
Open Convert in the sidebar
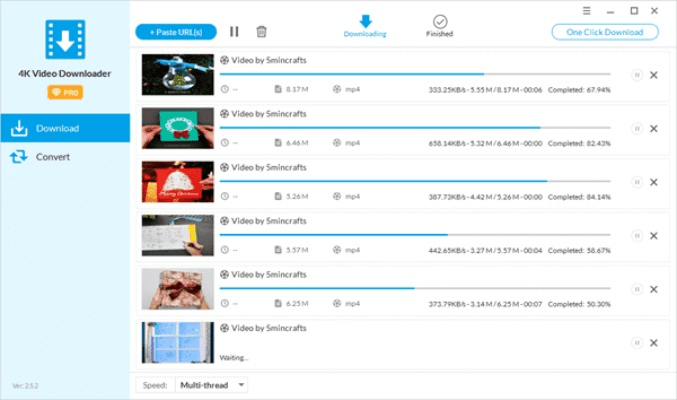pyautogui.click(x=65, y=157)
